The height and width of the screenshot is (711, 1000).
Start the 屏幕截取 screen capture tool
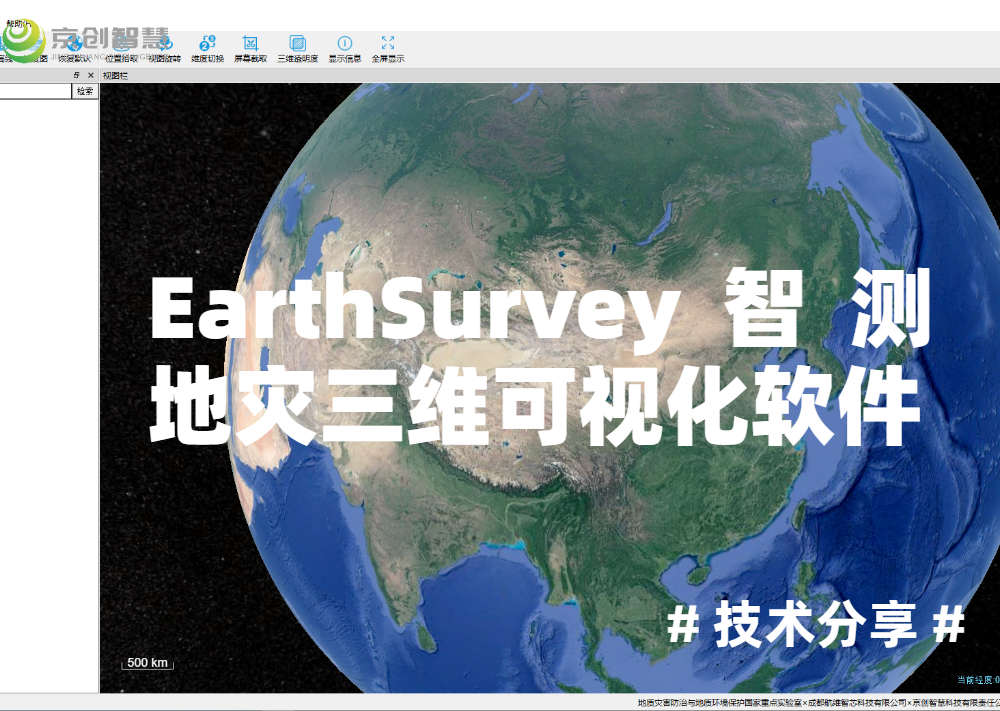(x=250, y=50)
